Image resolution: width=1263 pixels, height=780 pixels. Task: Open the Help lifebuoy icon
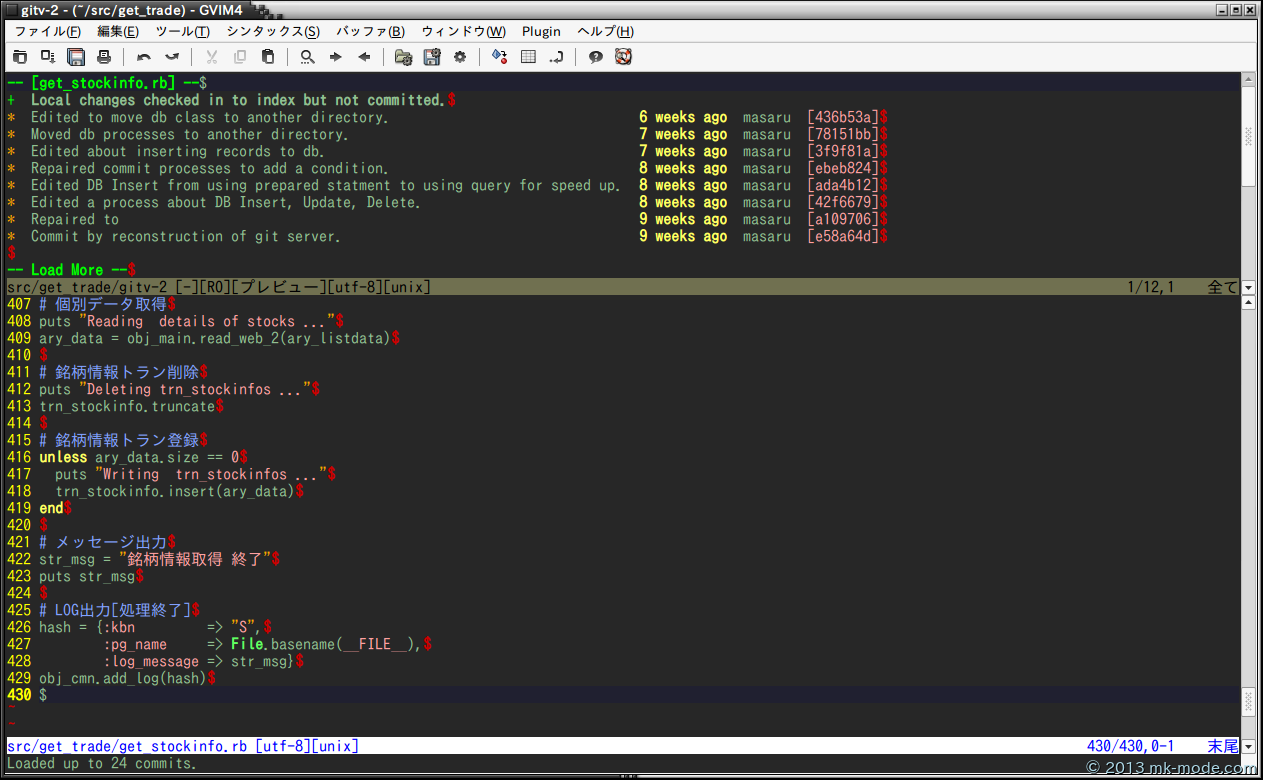coord(624,57)
